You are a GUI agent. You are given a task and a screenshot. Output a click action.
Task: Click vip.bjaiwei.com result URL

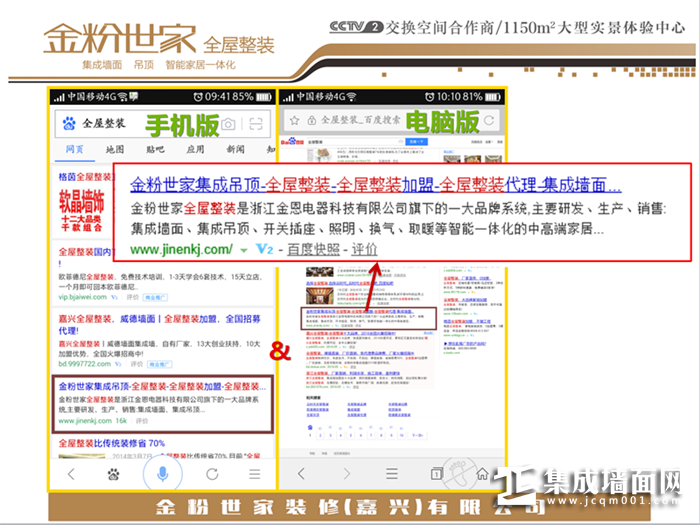click(83, 297)
